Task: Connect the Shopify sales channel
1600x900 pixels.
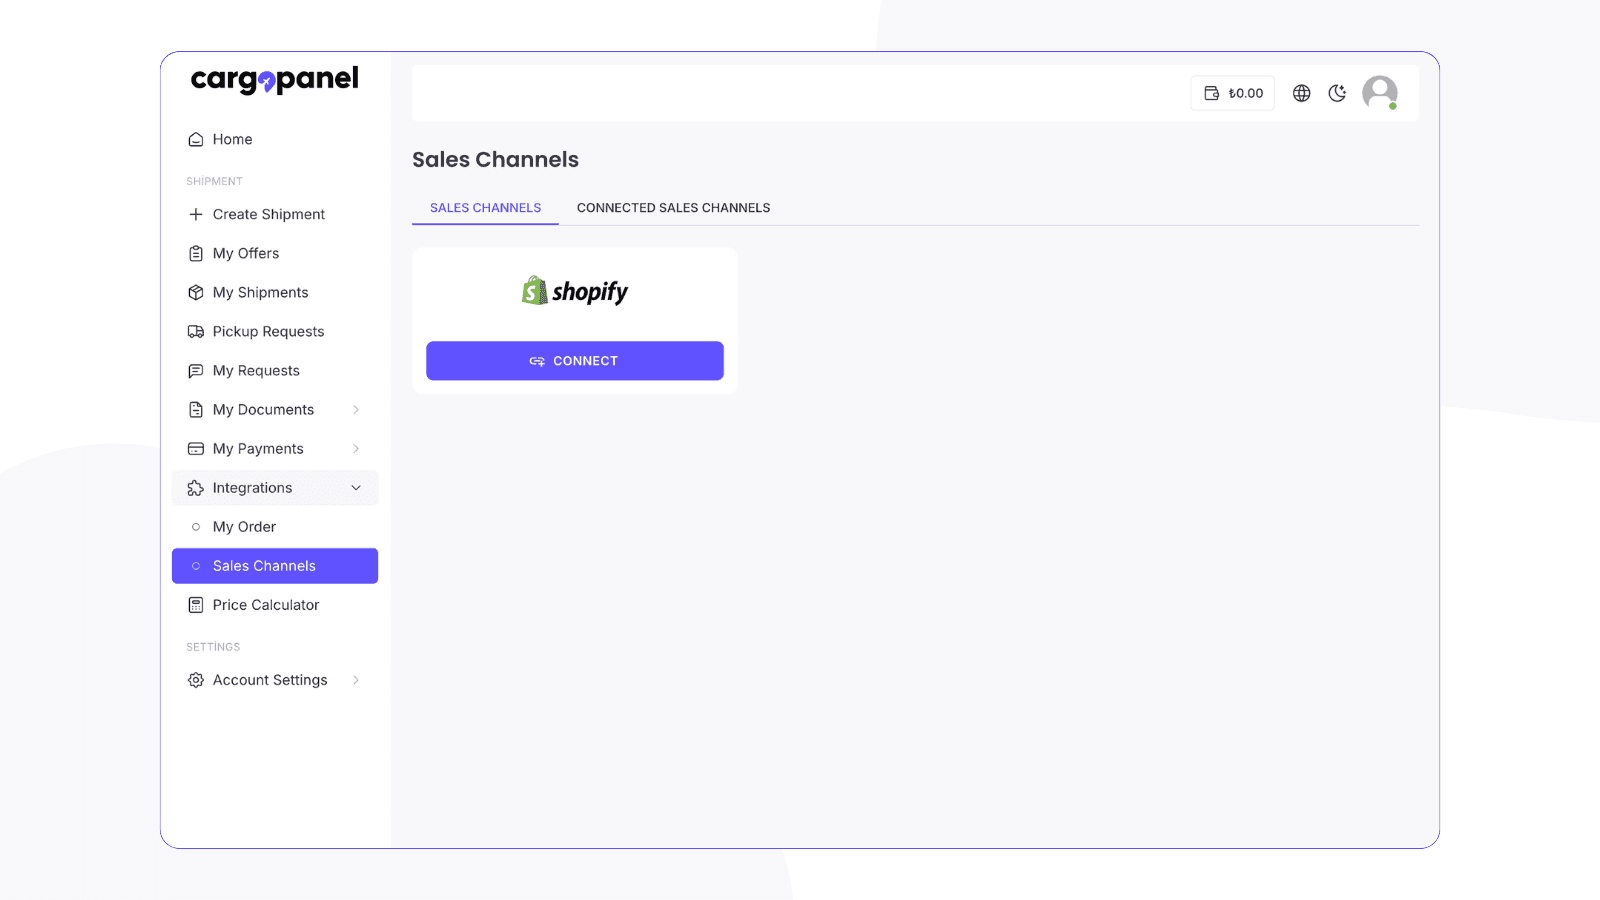Action: (x=575, y=361)
